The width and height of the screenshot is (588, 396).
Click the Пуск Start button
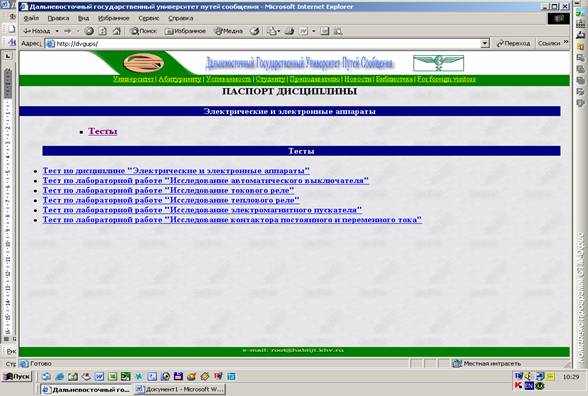[17, 376]
